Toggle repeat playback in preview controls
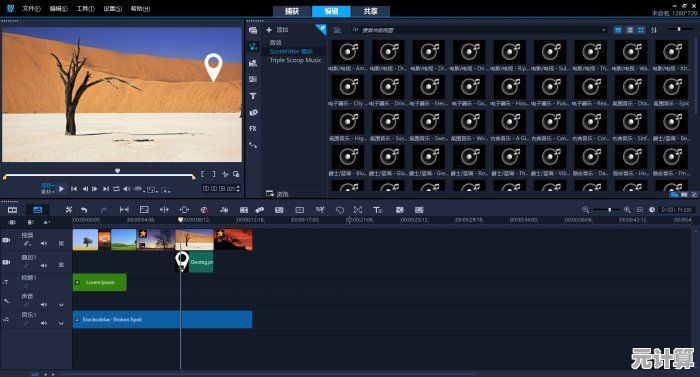 pos(116,189)
